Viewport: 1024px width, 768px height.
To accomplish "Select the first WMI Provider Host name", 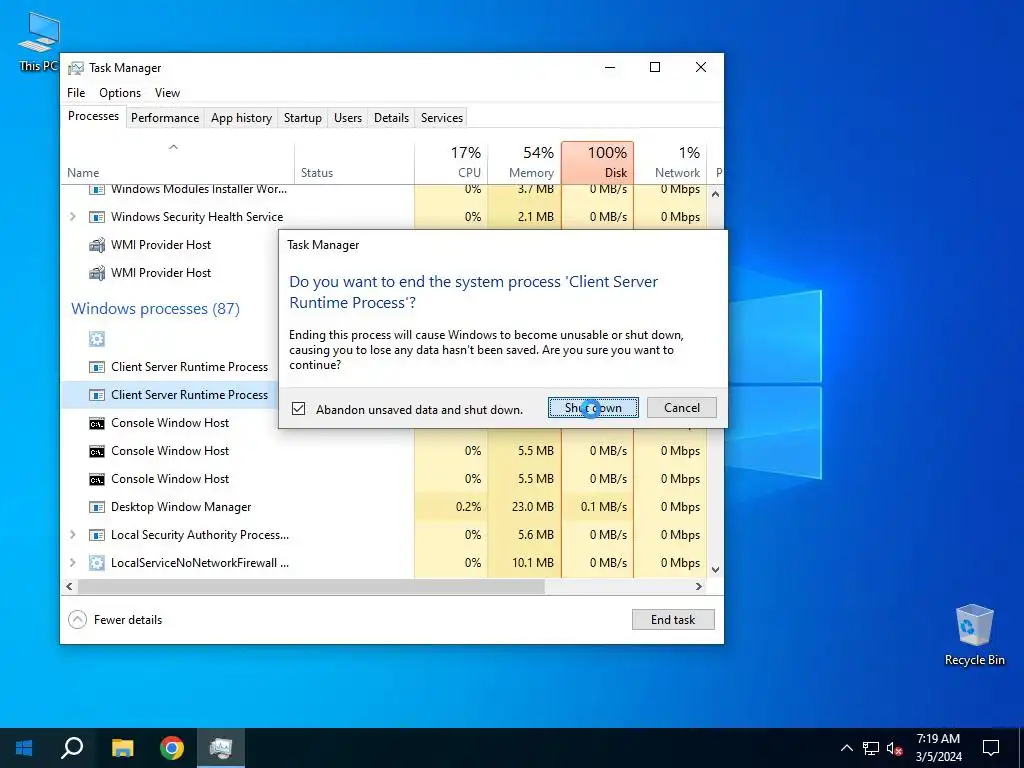I will (x=161, y=245).
